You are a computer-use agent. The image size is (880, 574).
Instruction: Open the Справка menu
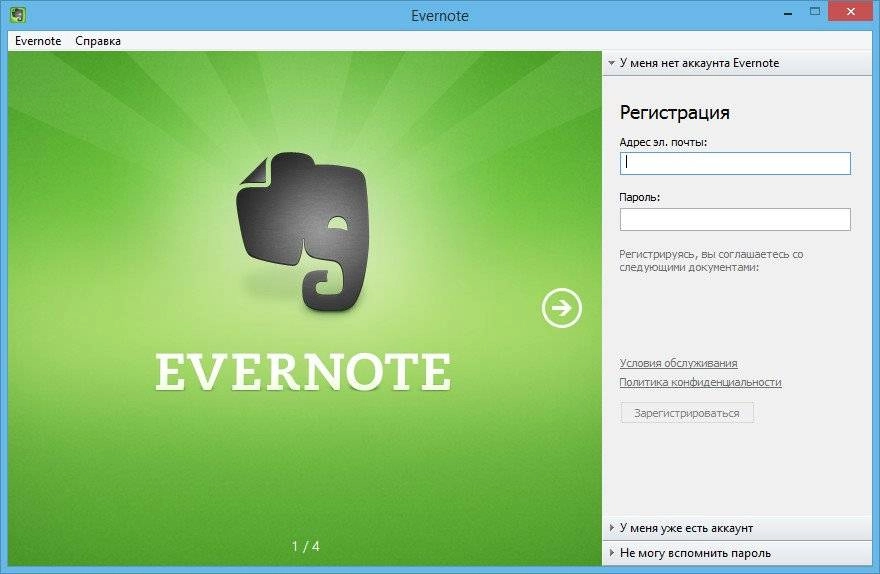point(98,41)
